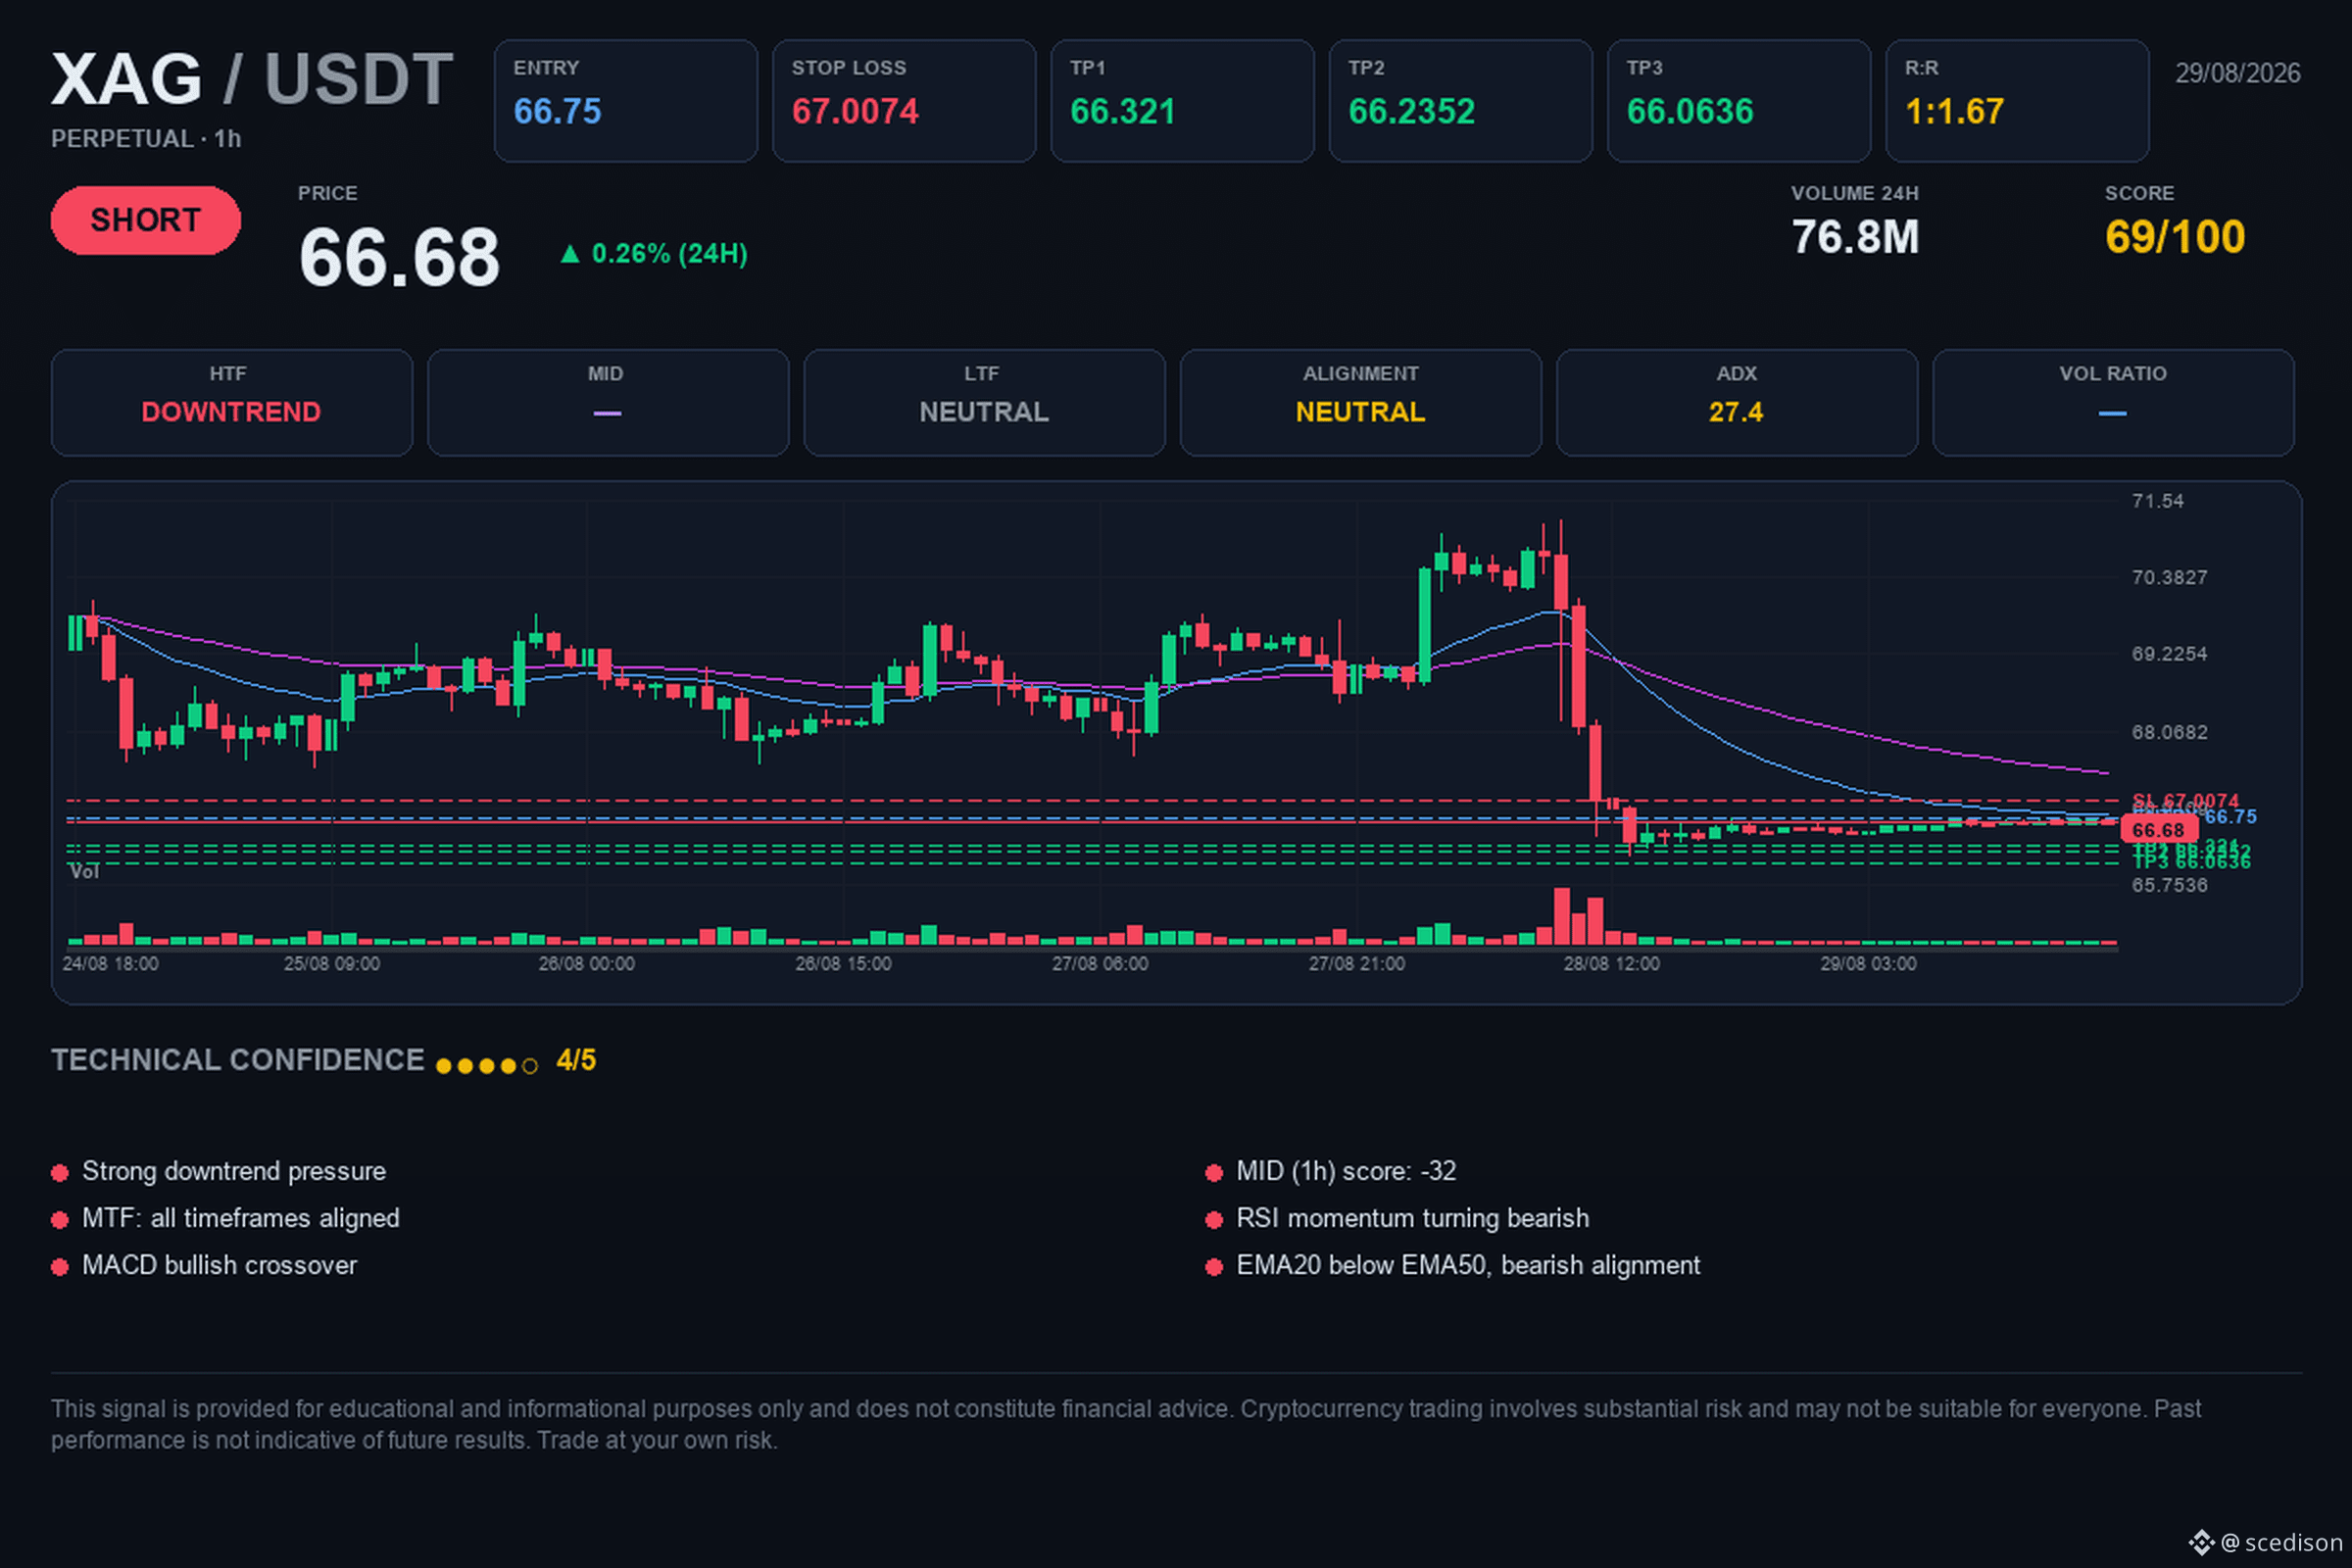Viewport: 2352px width, 1568px height.
Task: Click the confidence rating dots
Action: (x=487, y=1066)
